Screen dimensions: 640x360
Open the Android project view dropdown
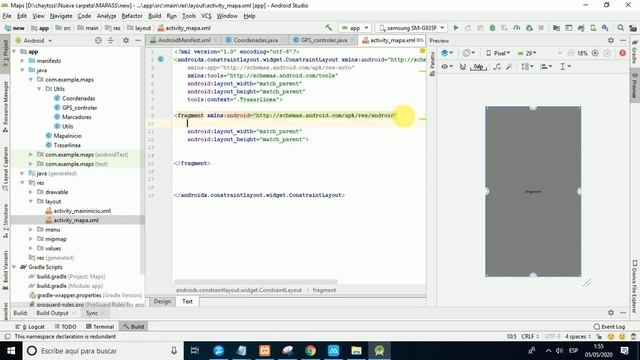(34, 40)
